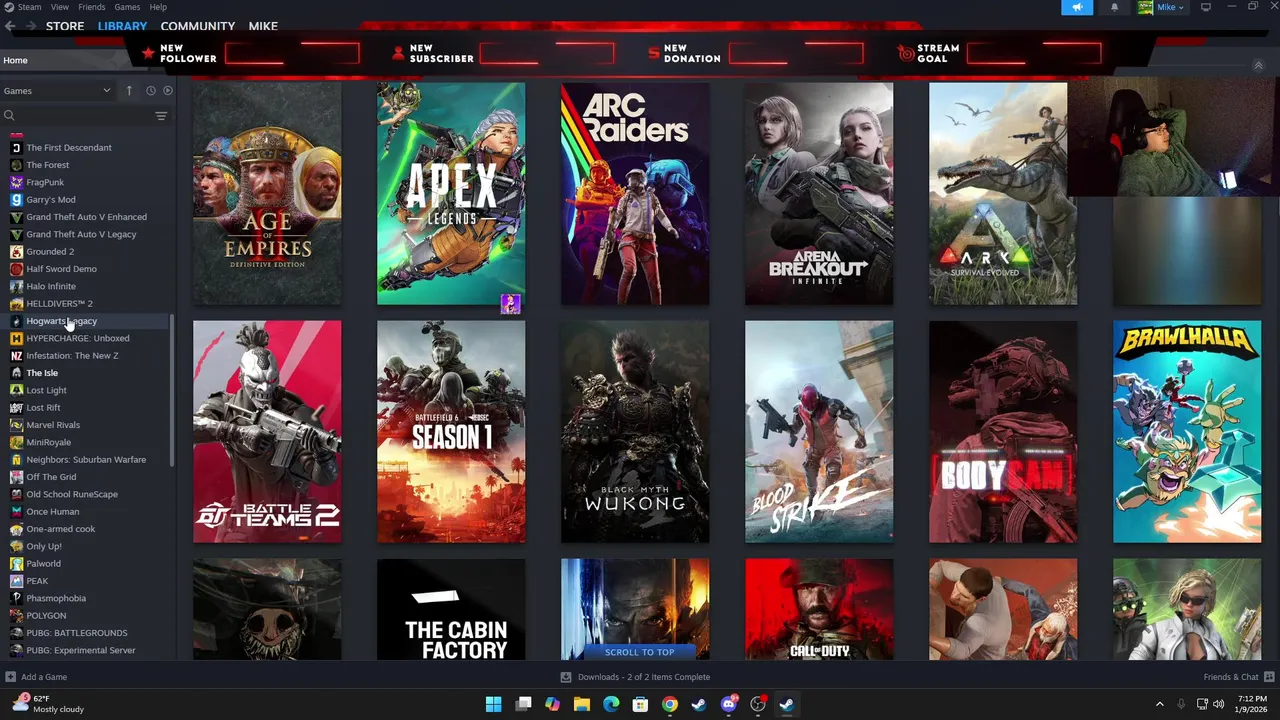
Task: Open the View menu
Action: coord(60,7)
